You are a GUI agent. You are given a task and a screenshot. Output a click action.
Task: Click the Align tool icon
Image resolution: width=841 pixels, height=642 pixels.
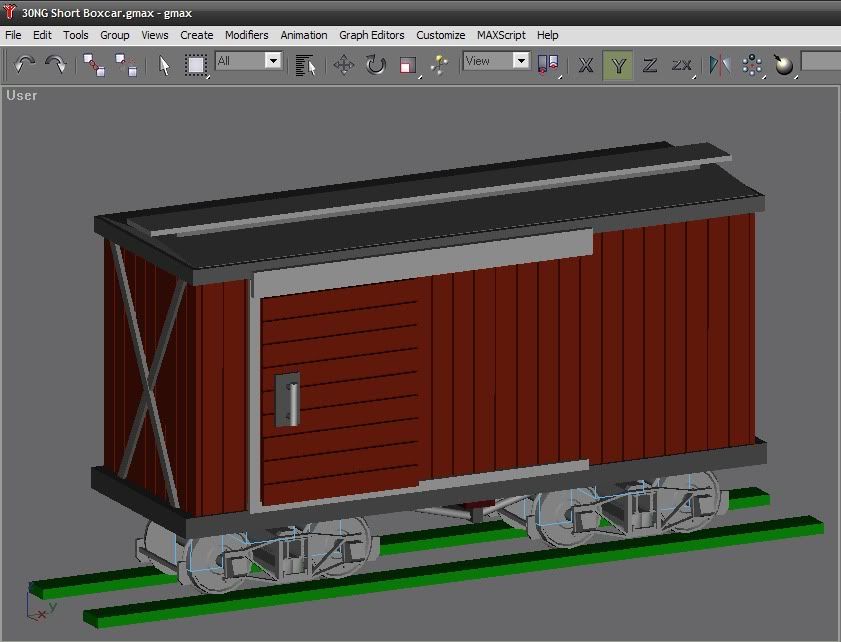pyautogui.click(x=784, y=65)
